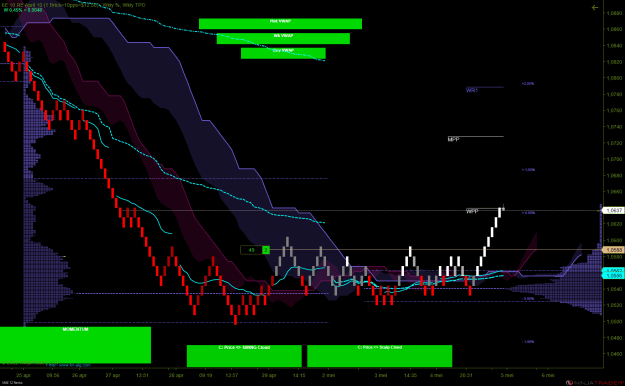
Task: Click the green order marker box reading 49
Action: click(x=252, y=250)
